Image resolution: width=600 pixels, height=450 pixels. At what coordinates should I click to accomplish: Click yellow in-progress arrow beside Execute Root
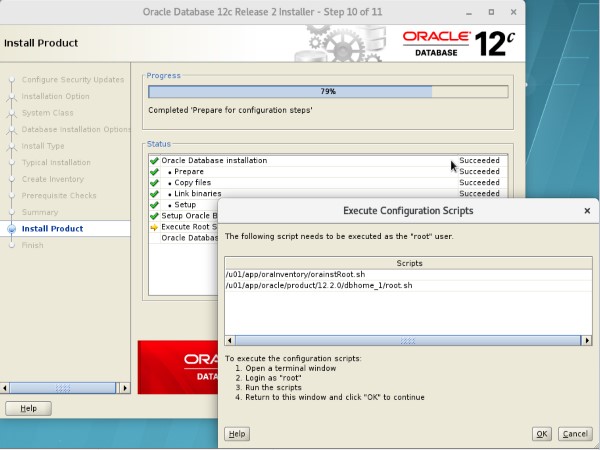[x=154, y=227]
